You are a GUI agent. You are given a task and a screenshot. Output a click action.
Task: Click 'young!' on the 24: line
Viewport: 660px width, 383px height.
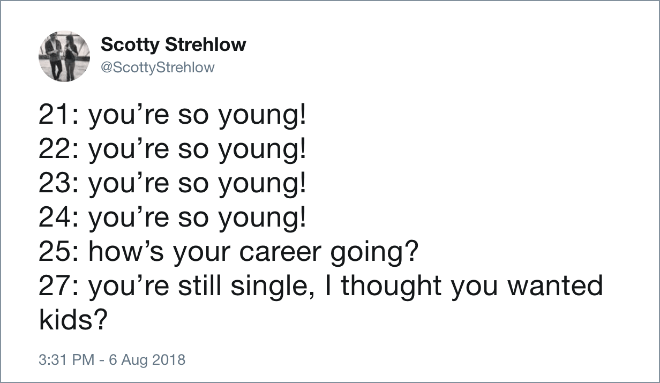click(x=262, y=219)
